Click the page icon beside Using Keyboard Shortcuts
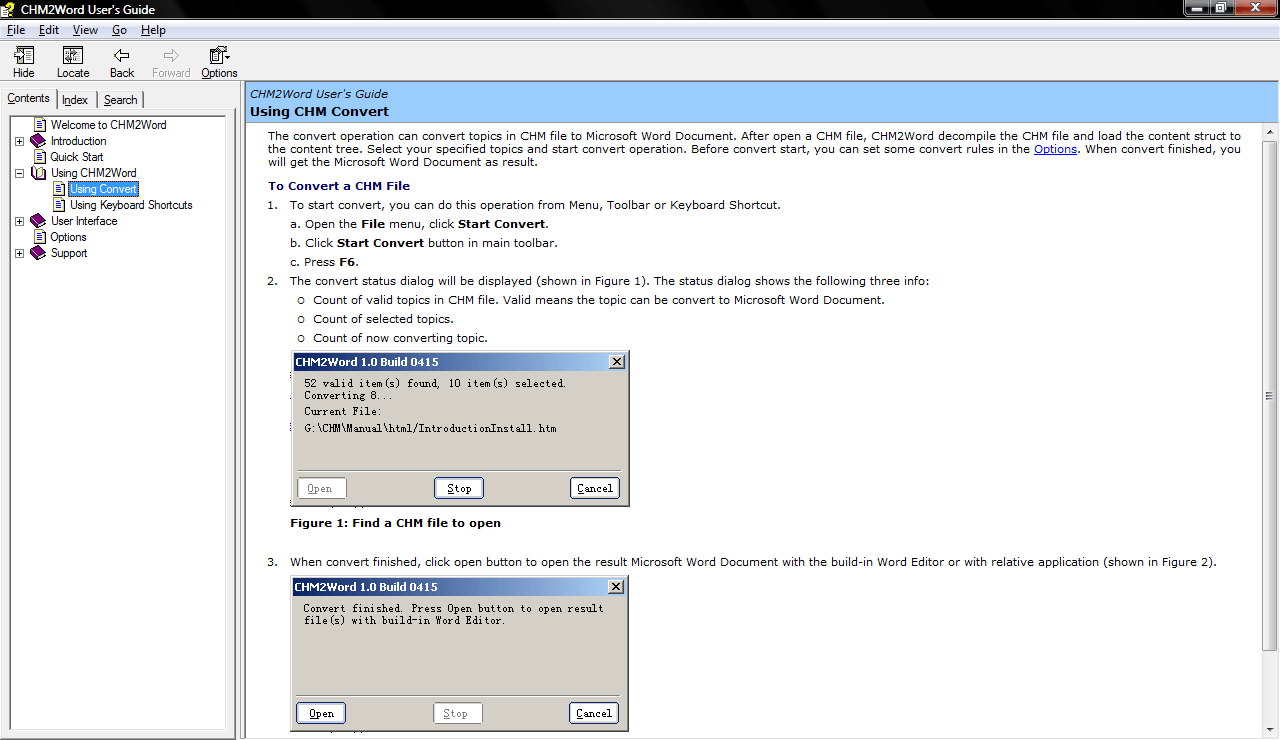 (x=59, y=205)
